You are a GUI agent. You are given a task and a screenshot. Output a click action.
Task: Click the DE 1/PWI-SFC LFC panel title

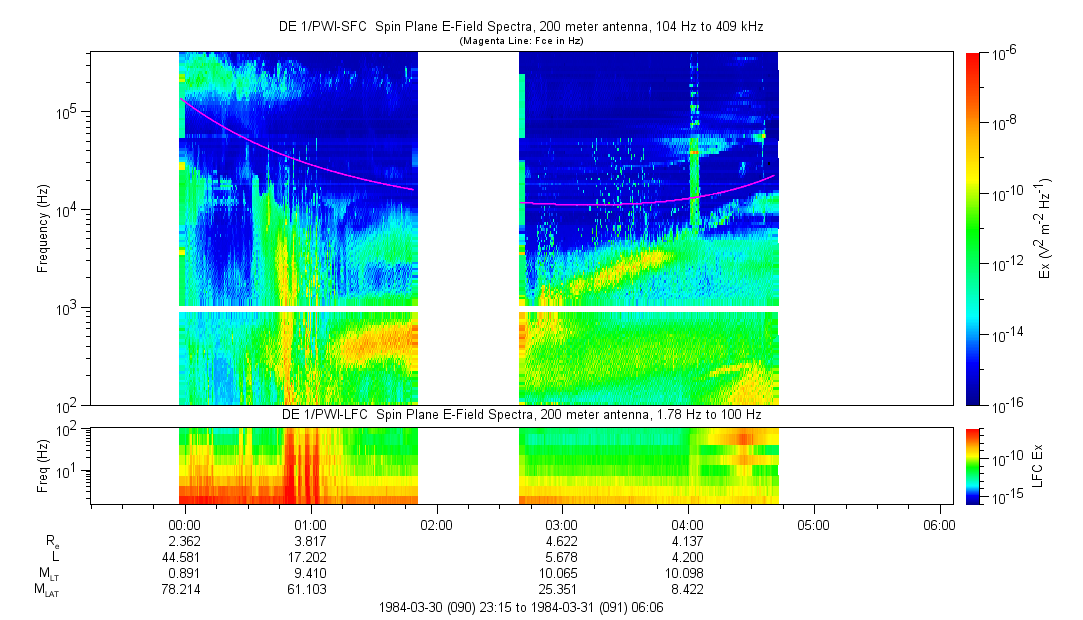click(x=520, y=414)
